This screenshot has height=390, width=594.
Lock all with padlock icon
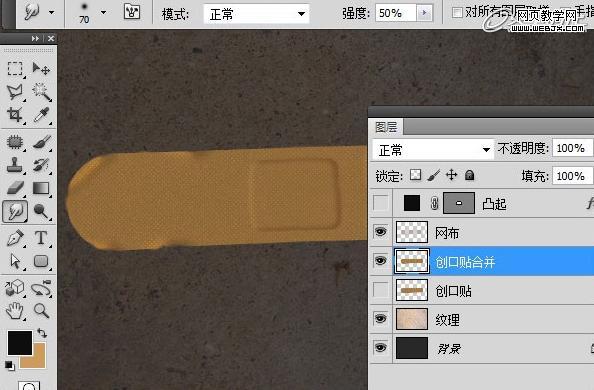469,175
